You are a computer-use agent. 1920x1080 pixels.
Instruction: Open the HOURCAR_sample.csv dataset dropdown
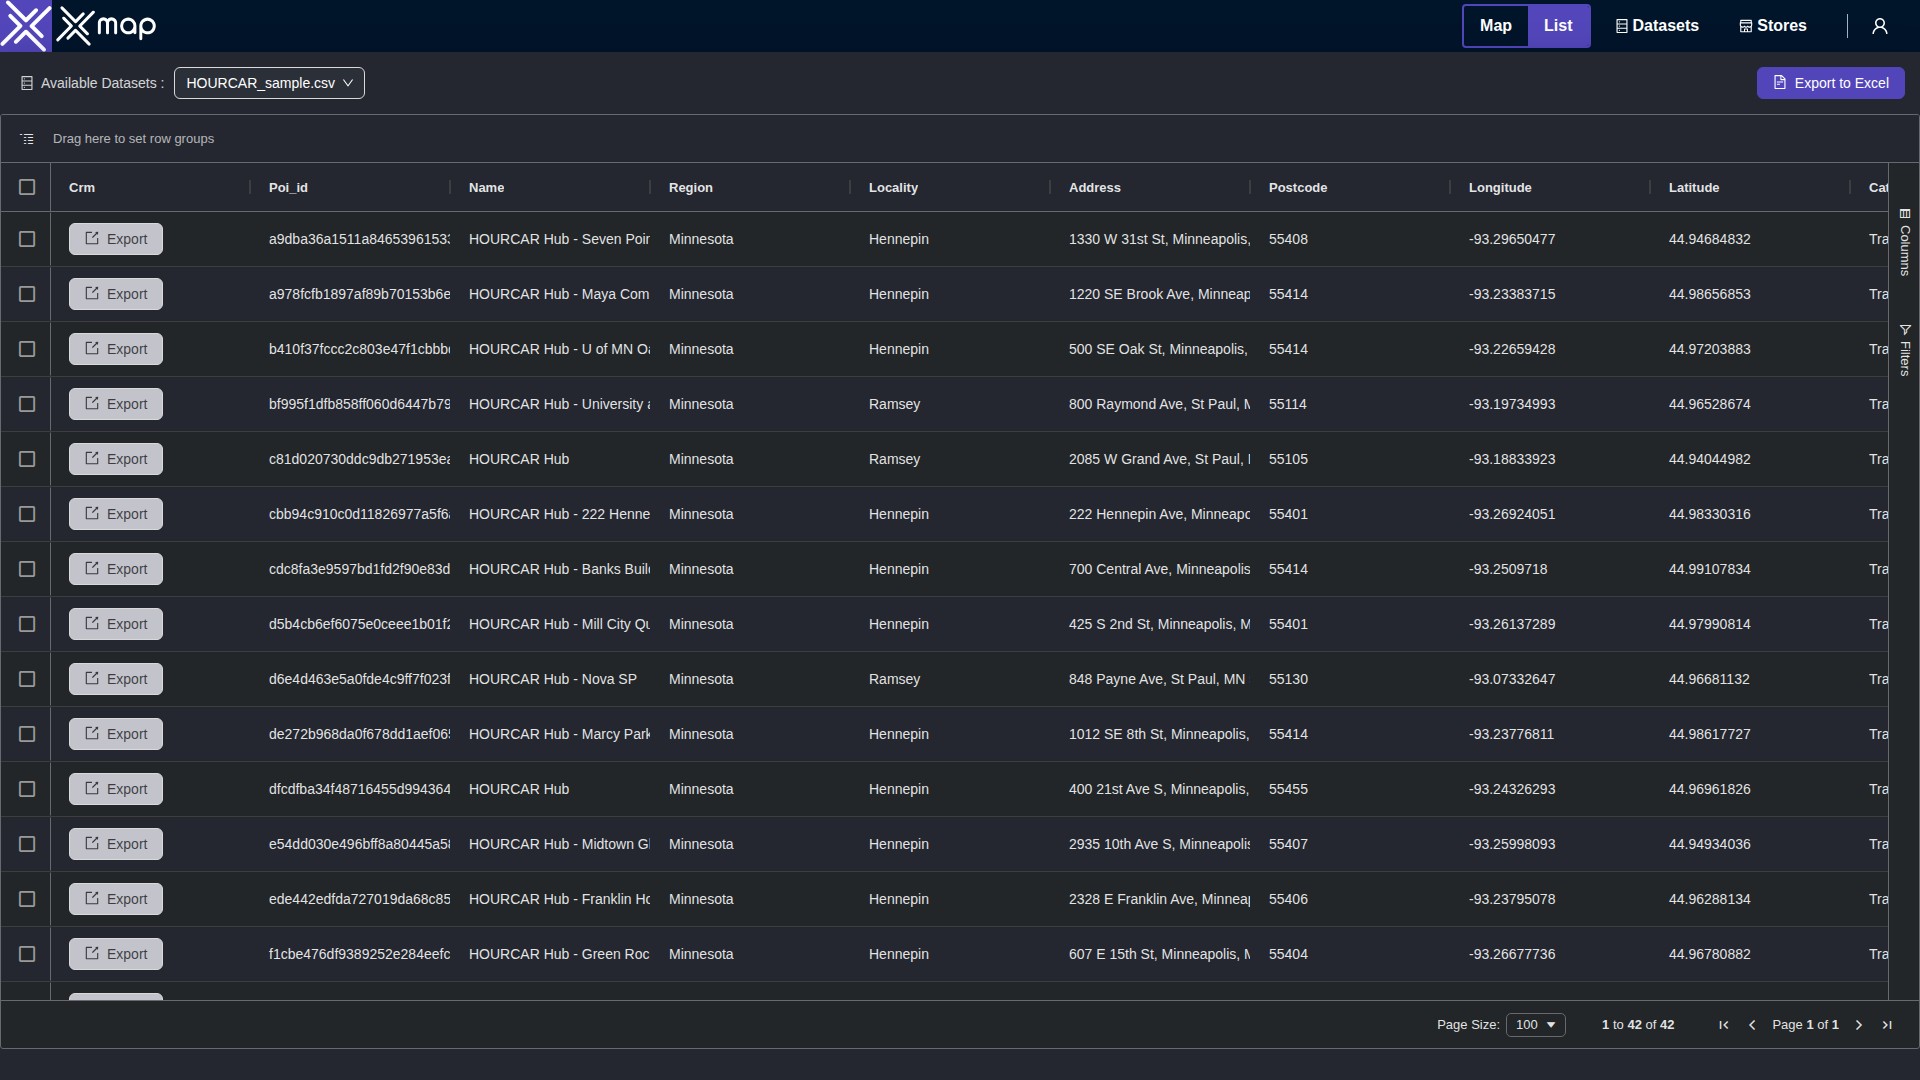(x=268, y=83)
